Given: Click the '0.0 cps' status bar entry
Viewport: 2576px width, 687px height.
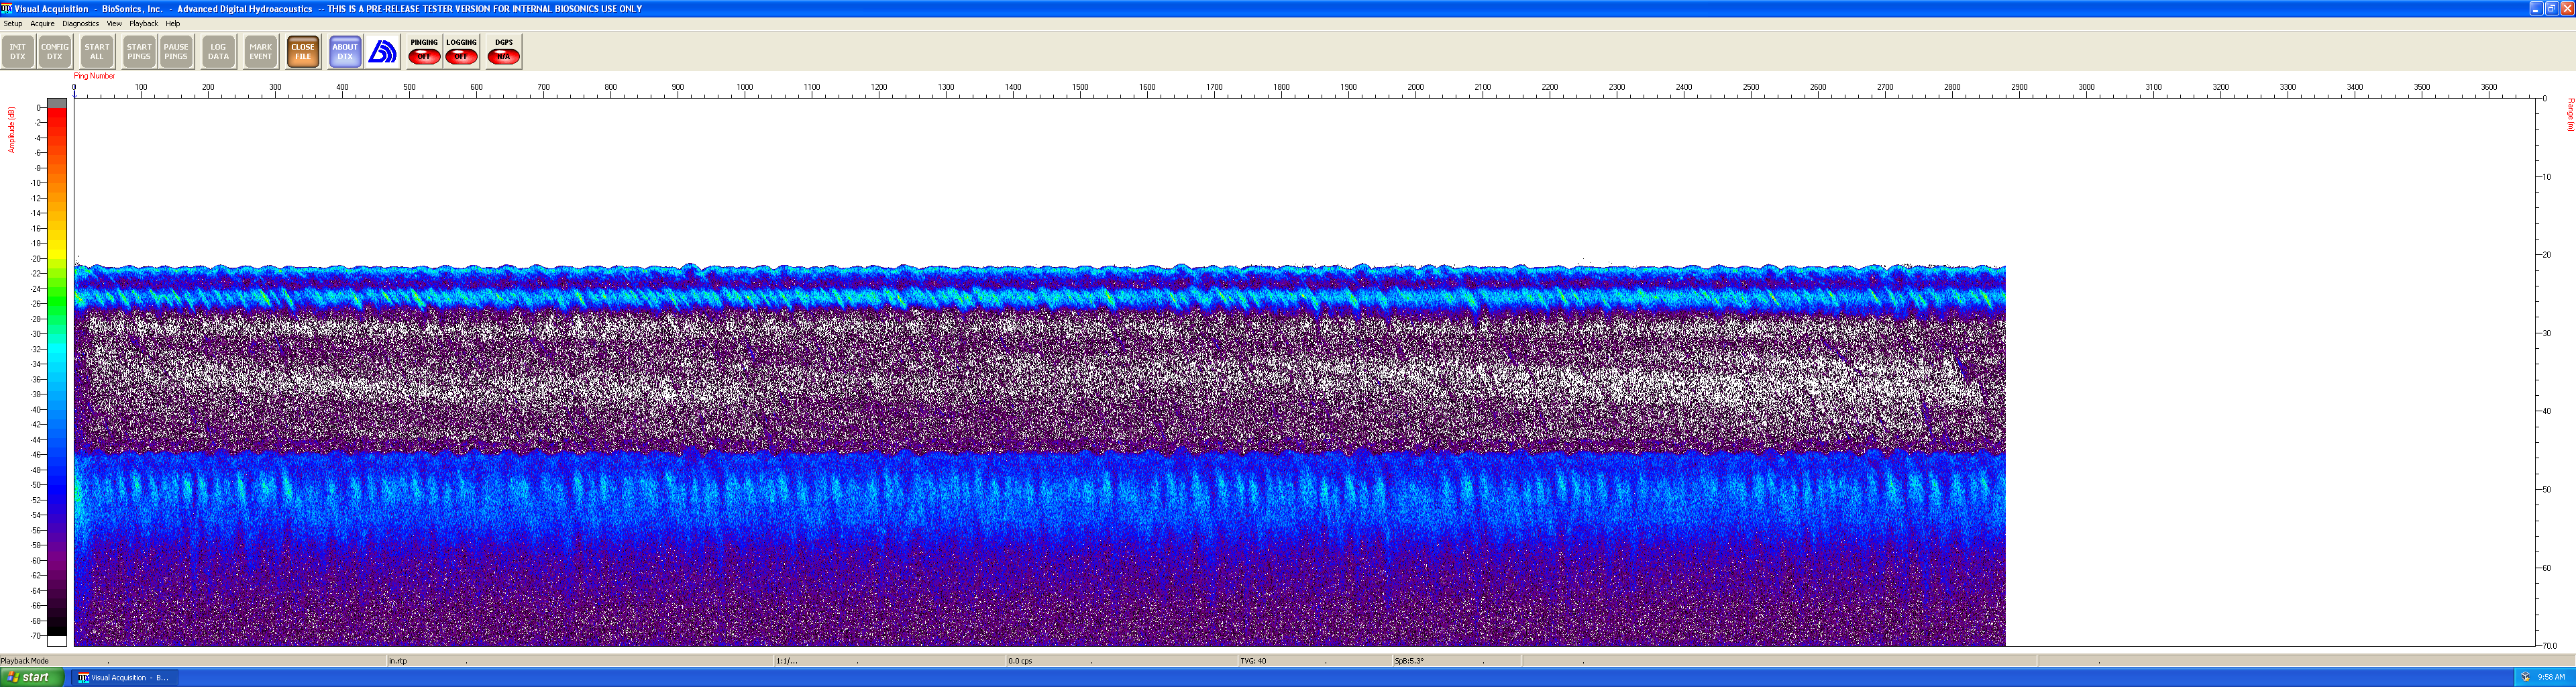Looking at the screenshot, I should (1020, 661).
